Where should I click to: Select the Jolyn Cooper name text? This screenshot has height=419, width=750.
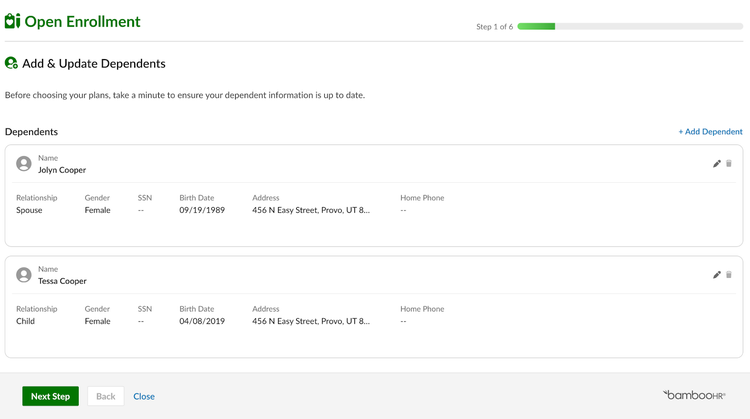tap(62, 170)
